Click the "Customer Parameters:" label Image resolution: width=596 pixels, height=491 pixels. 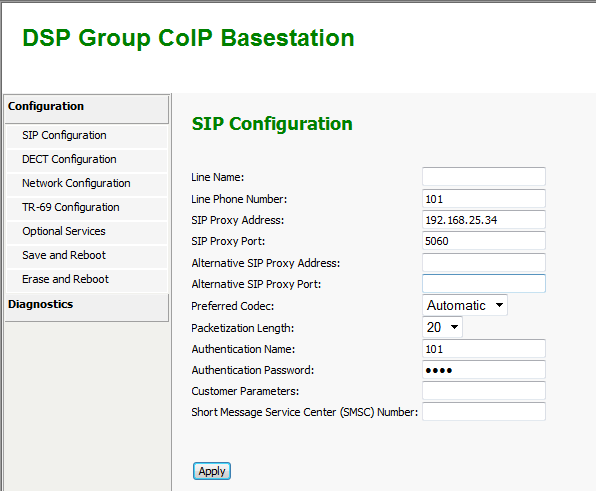pos(245,391)
